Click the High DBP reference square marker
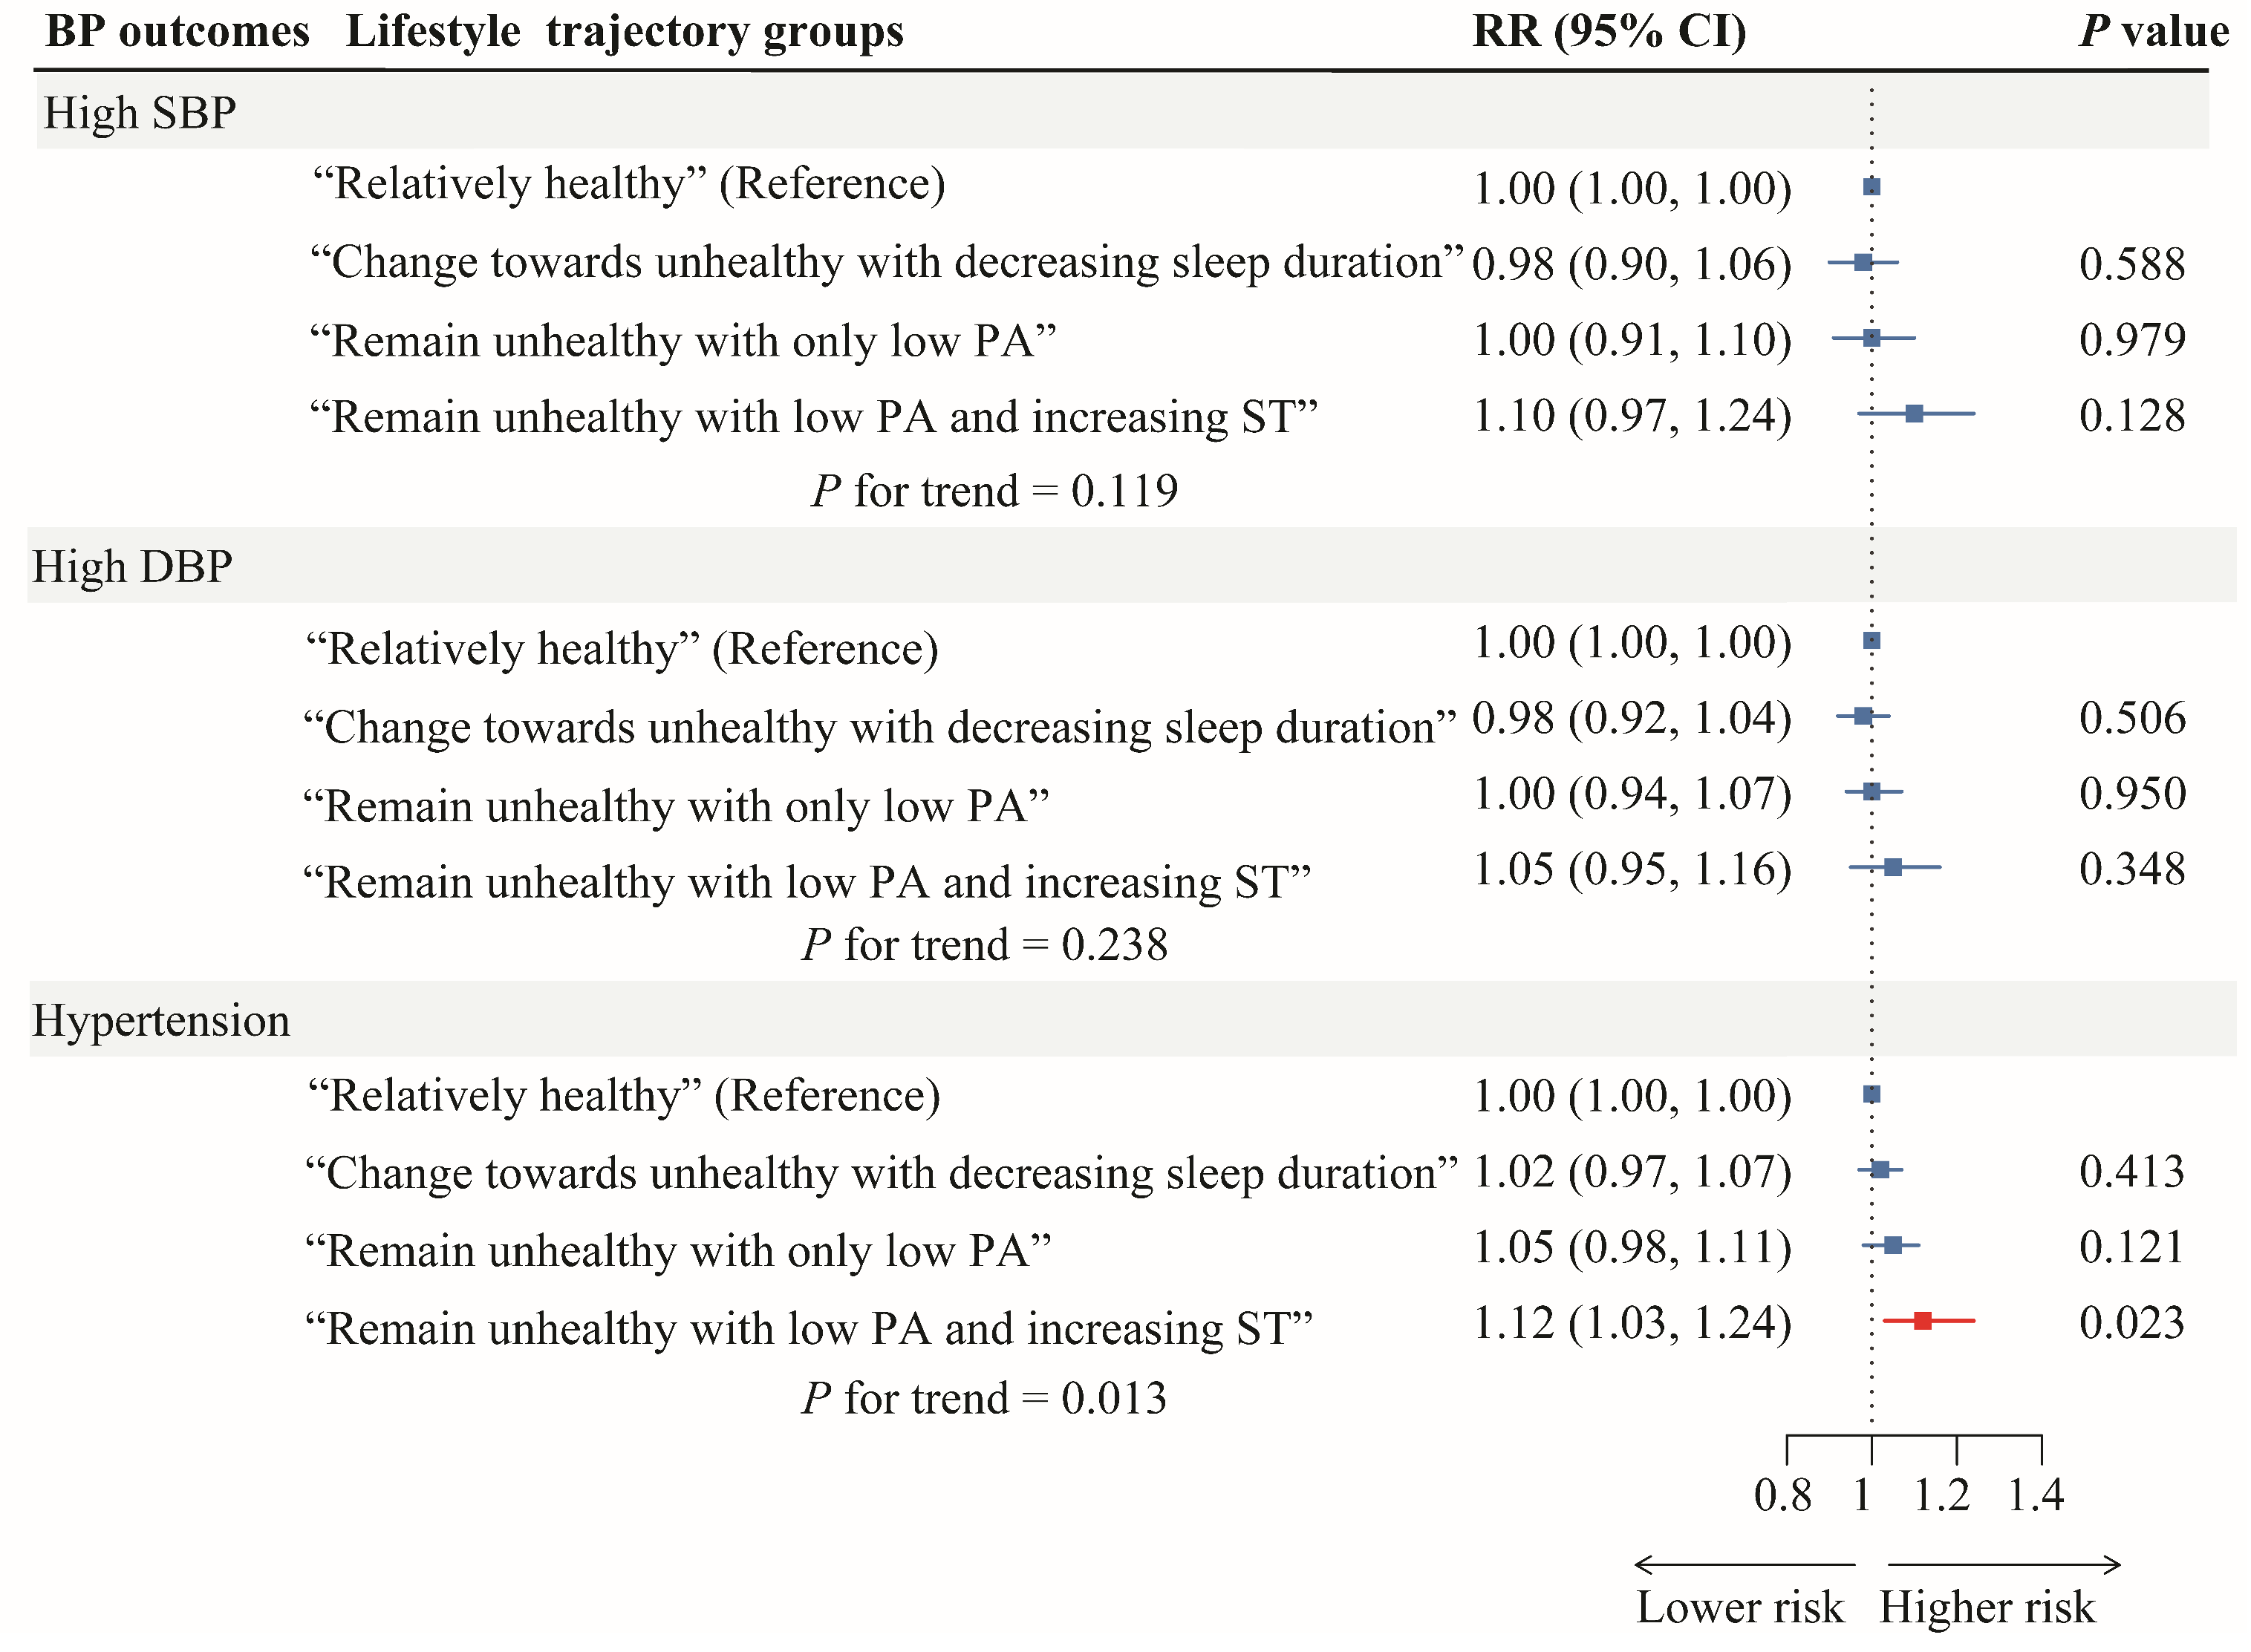2251x1652 pixels. 1872,641
